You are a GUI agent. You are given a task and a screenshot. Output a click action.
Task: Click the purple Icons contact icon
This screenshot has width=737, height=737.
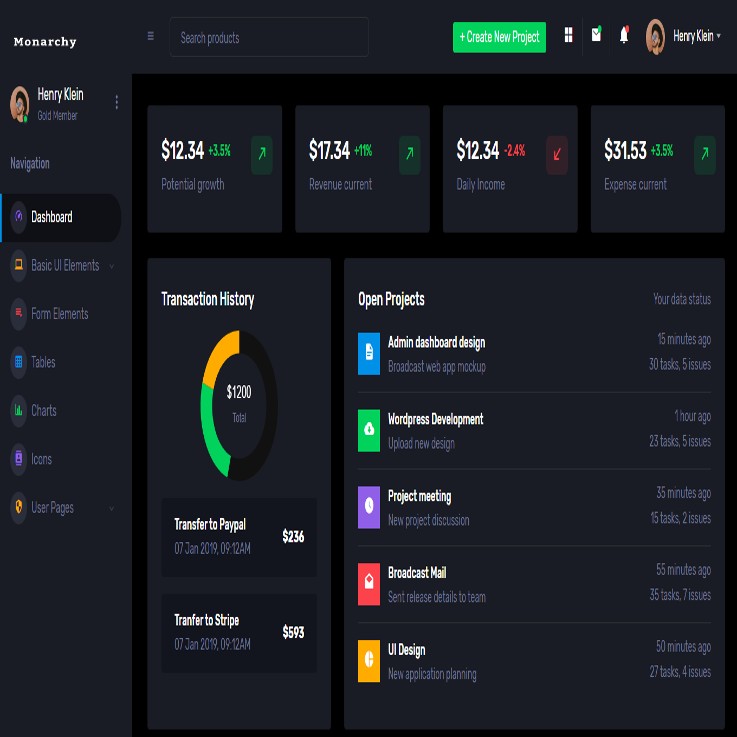[19, 459]
